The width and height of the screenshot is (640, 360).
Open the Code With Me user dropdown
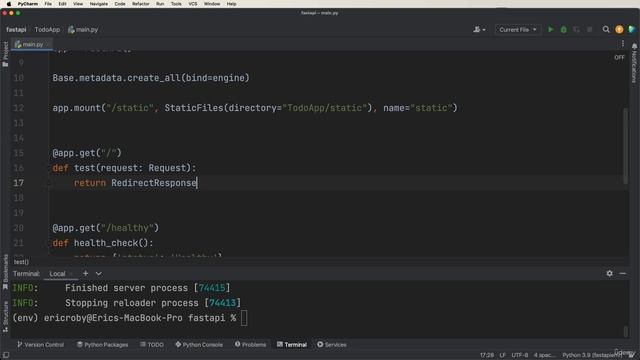click(x=479, y=29)
